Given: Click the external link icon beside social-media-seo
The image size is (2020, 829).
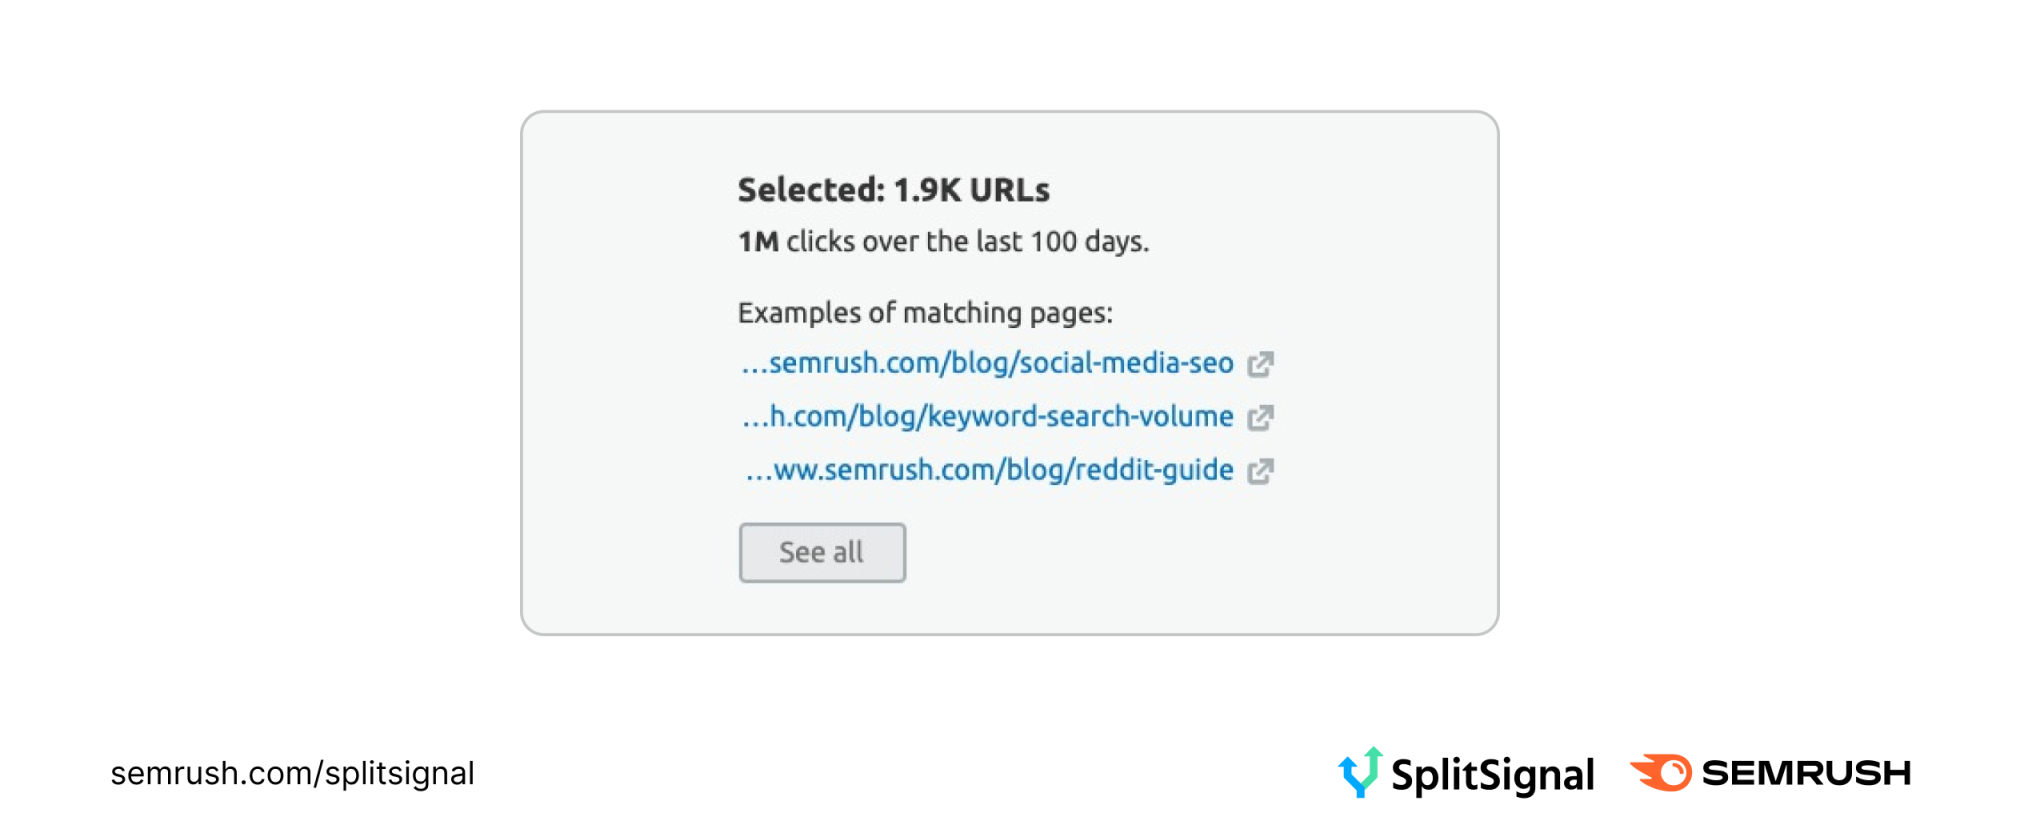Looking at the screenshot, I should (1262, 364).
